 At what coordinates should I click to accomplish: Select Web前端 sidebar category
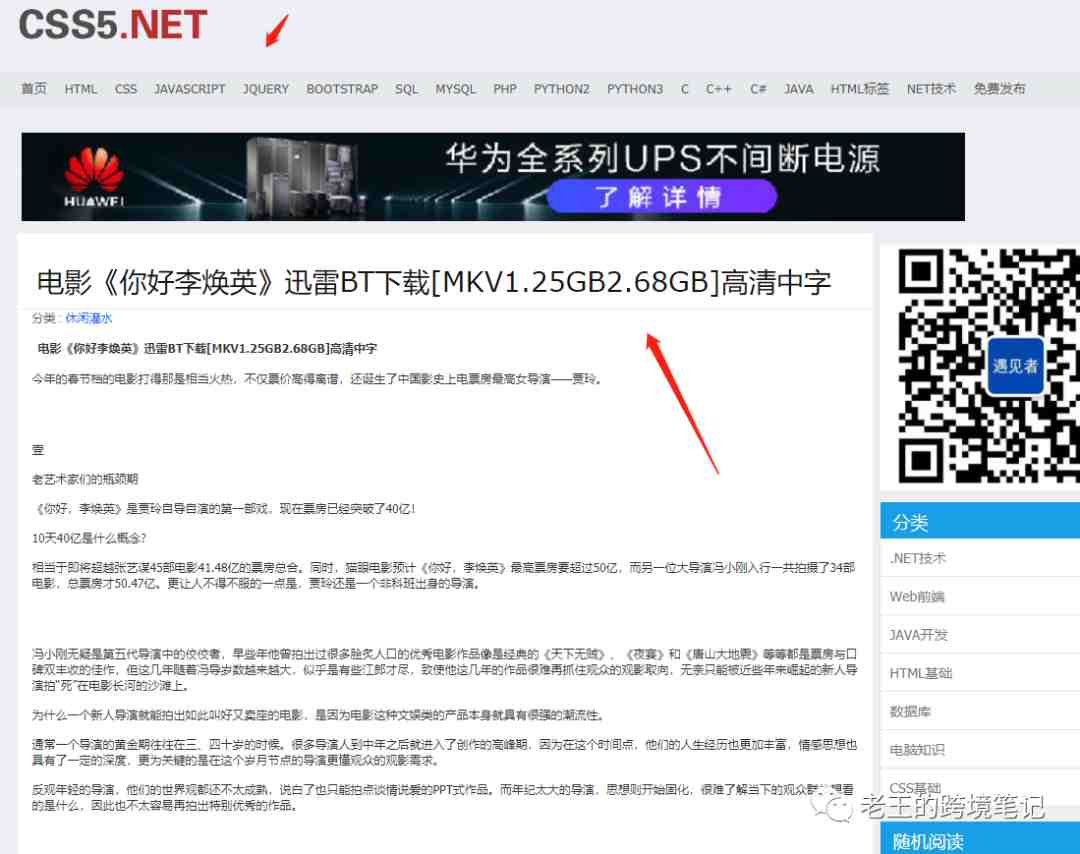pyautogui.click(x=917, y=597)
